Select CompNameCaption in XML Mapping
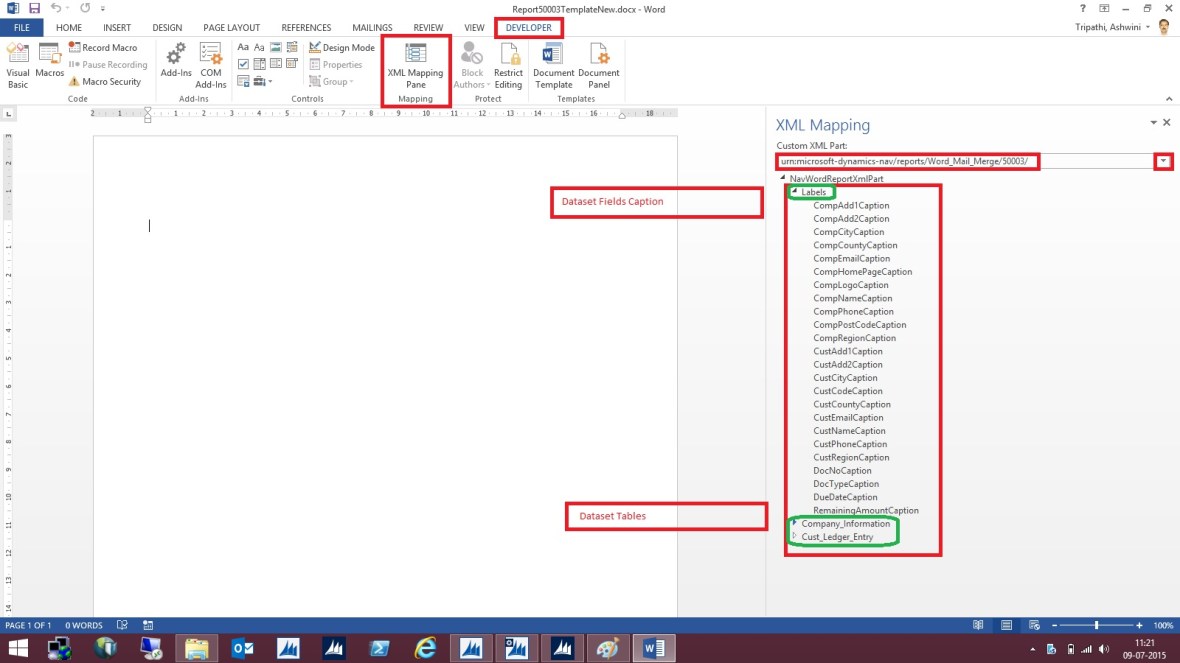Viewport: 1180px width, 663px height. (x=852, y=298)
